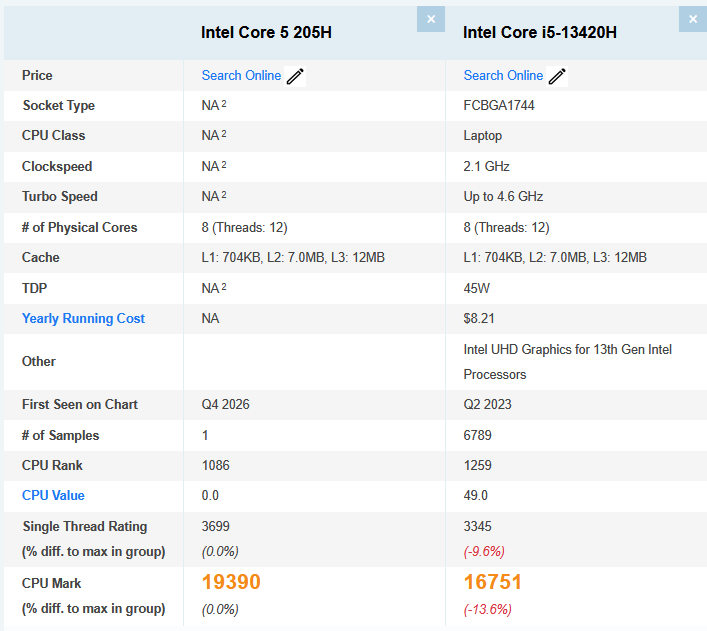Click the First Seen on Chart label
Screen dimensions: 707x631
[x=80, y=404]
